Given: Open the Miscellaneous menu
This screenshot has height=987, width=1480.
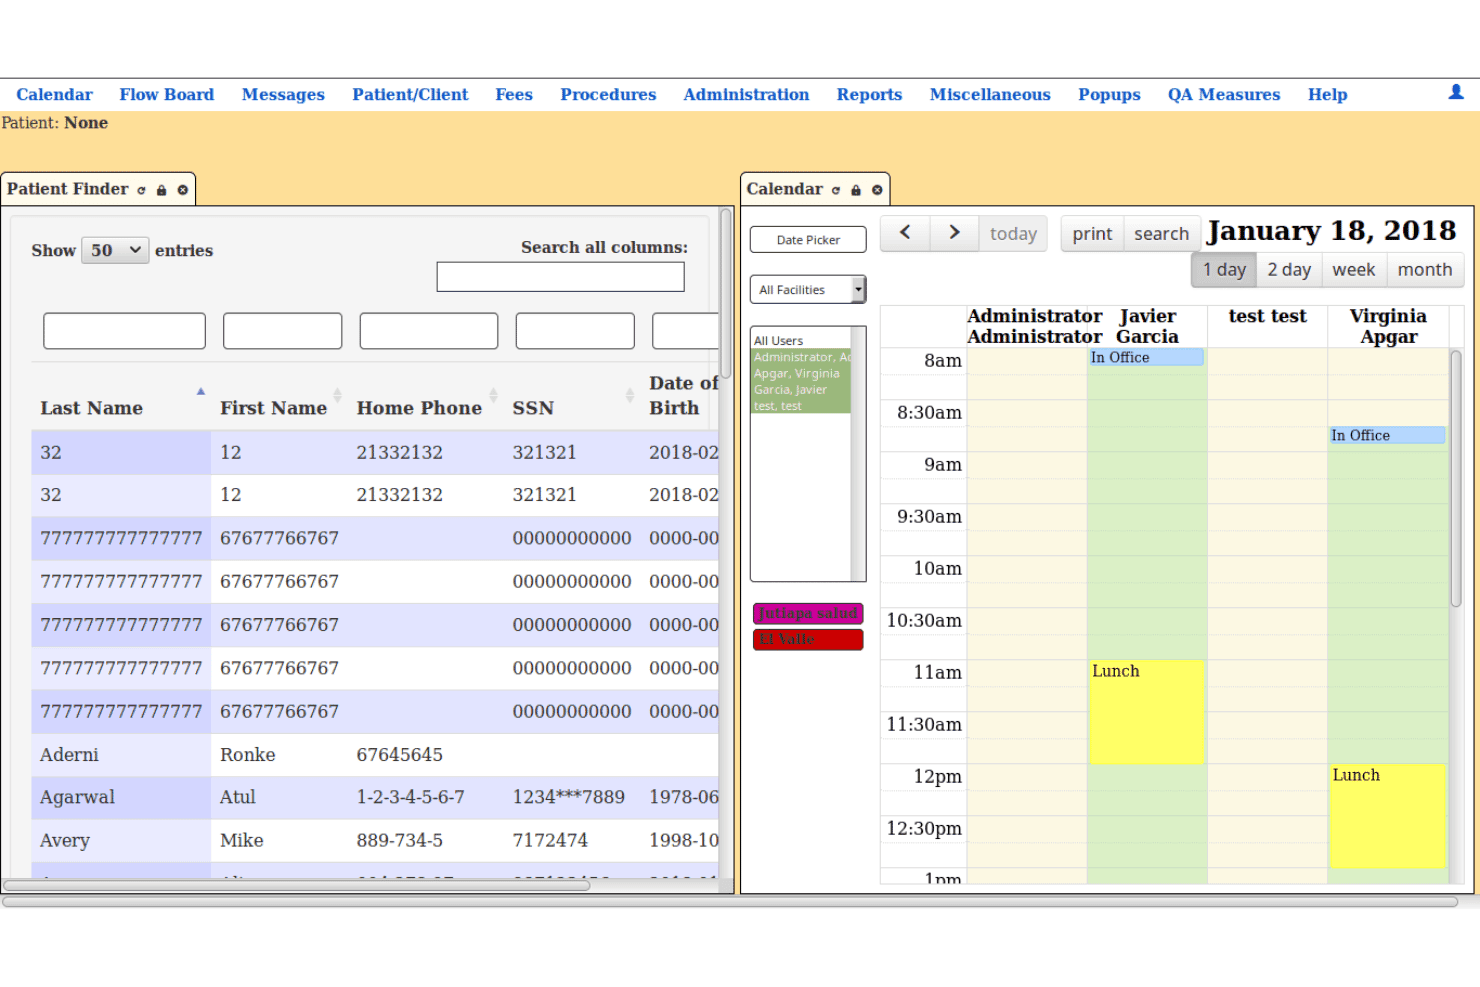Looking at the screenshot, I should coord(990,94).
